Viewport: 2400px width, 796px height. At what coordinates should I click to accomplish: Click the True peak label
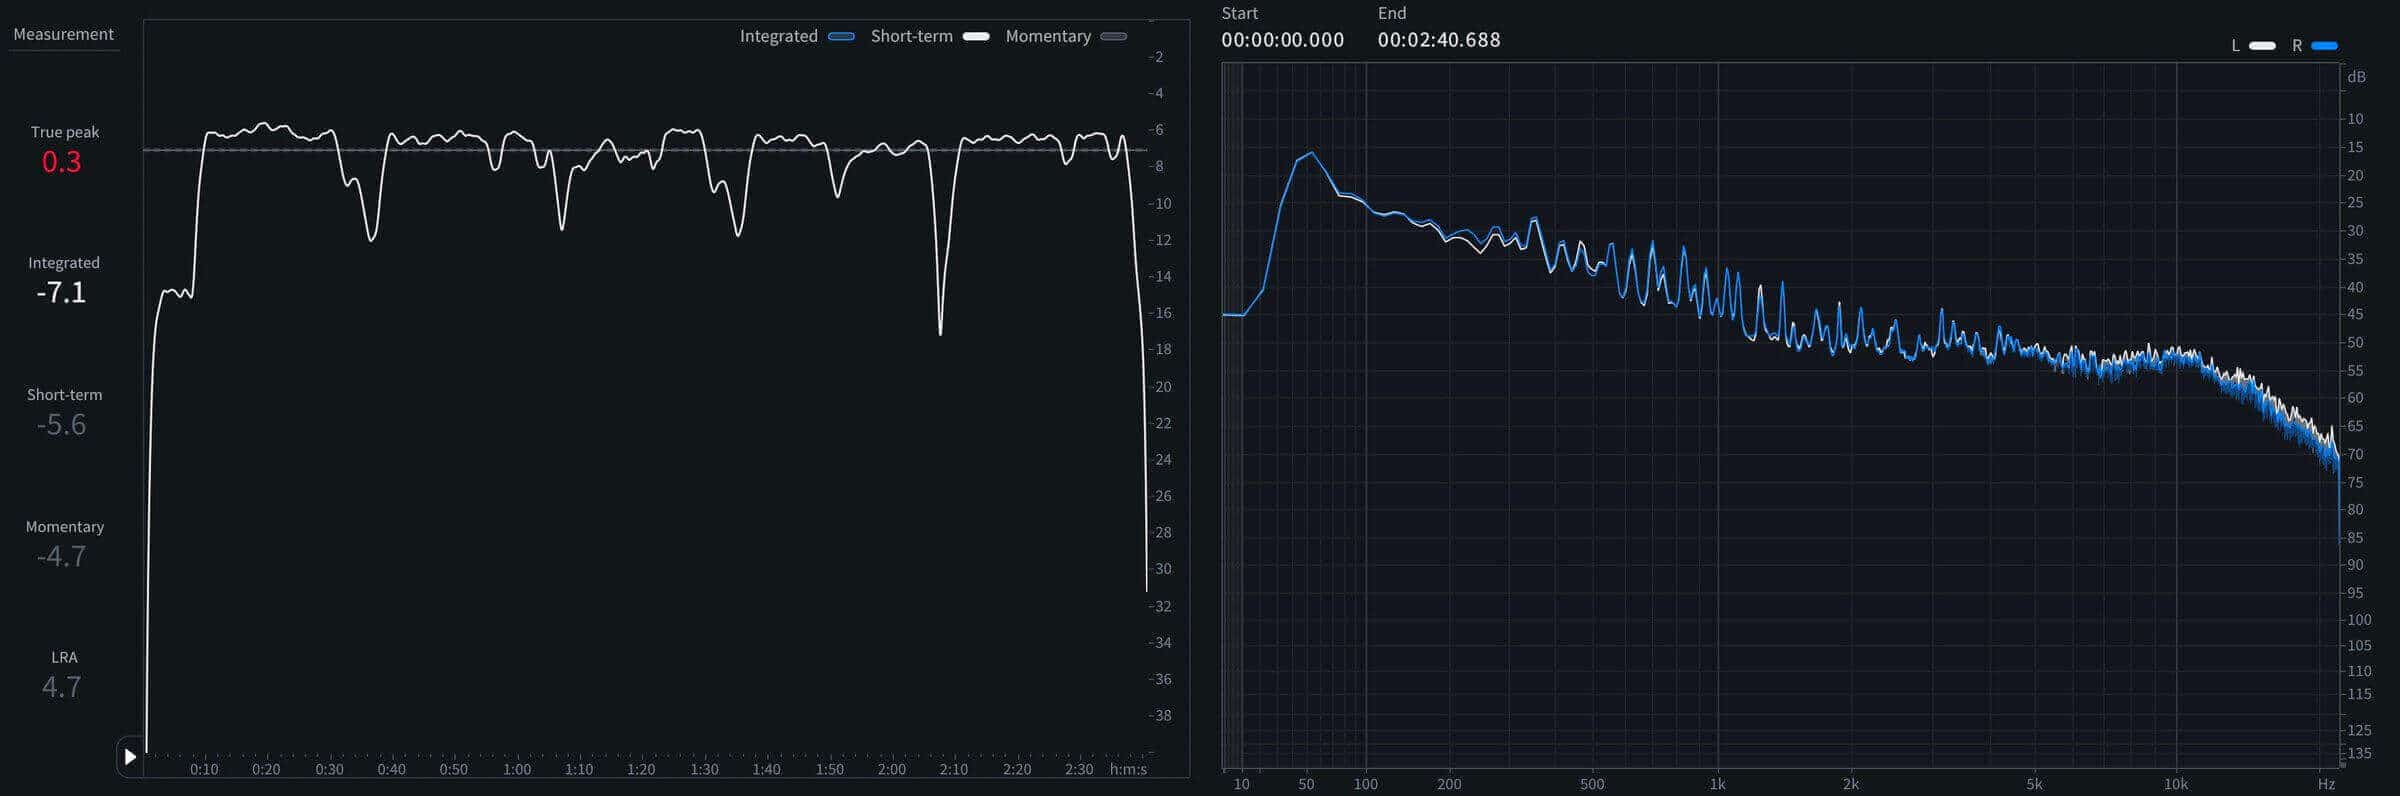(x=65, y=132)
